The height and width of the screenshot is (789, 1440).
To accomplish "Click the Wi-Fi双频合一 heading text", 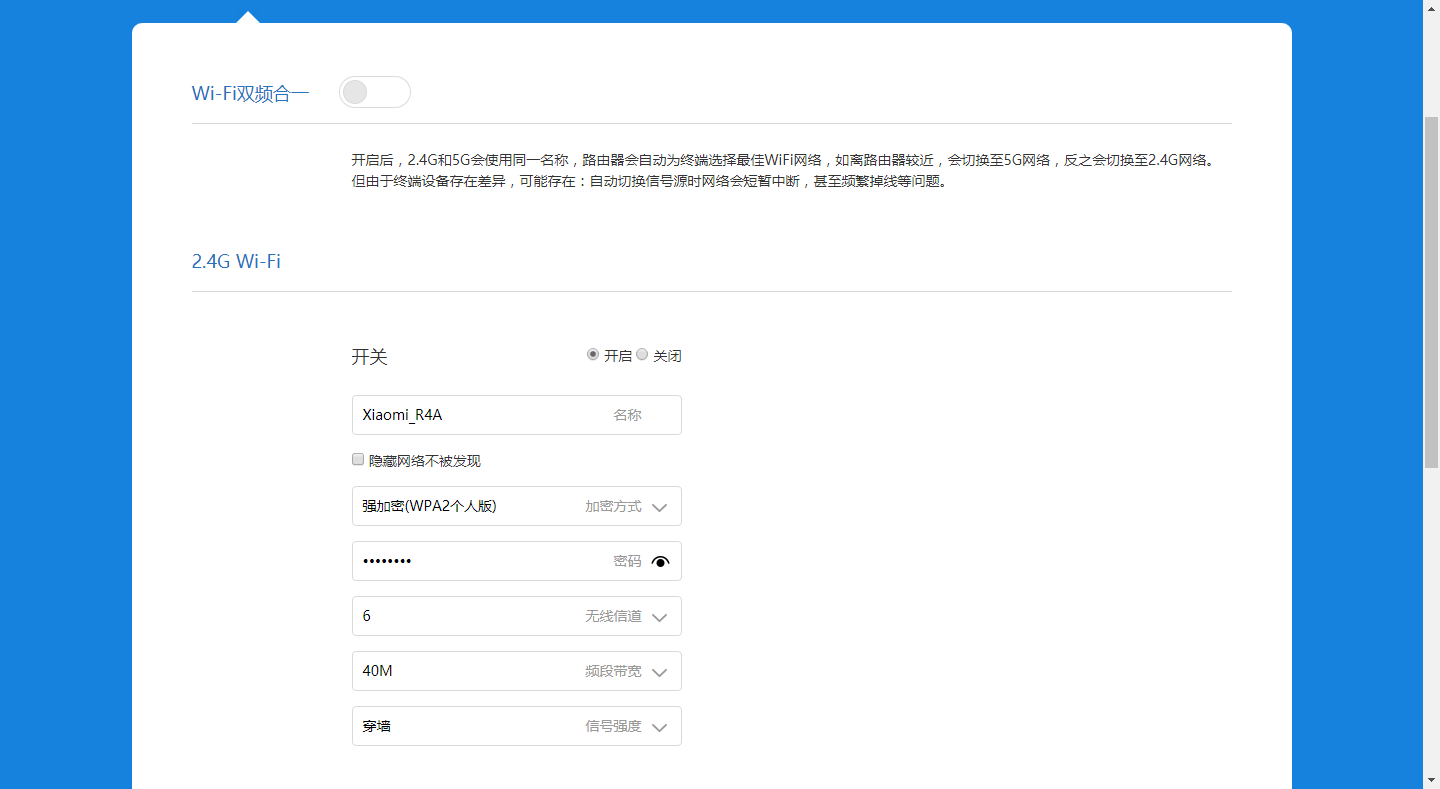I will click(251, 94).
